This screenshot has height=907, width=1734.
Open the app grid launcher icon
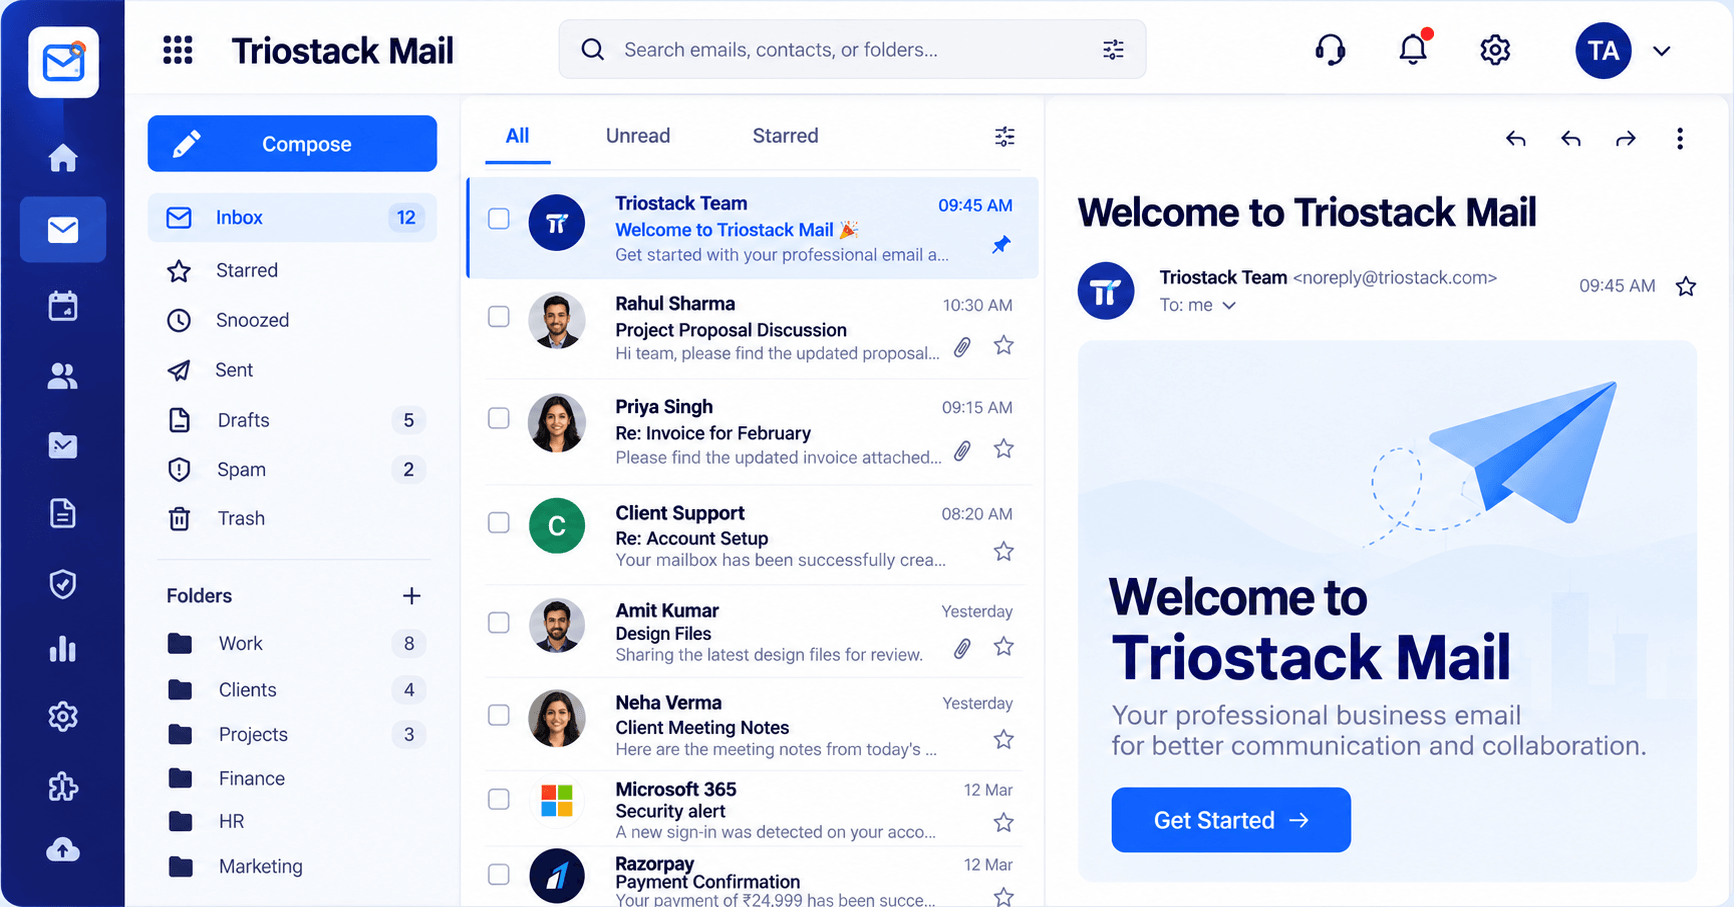tap(178, 50)
